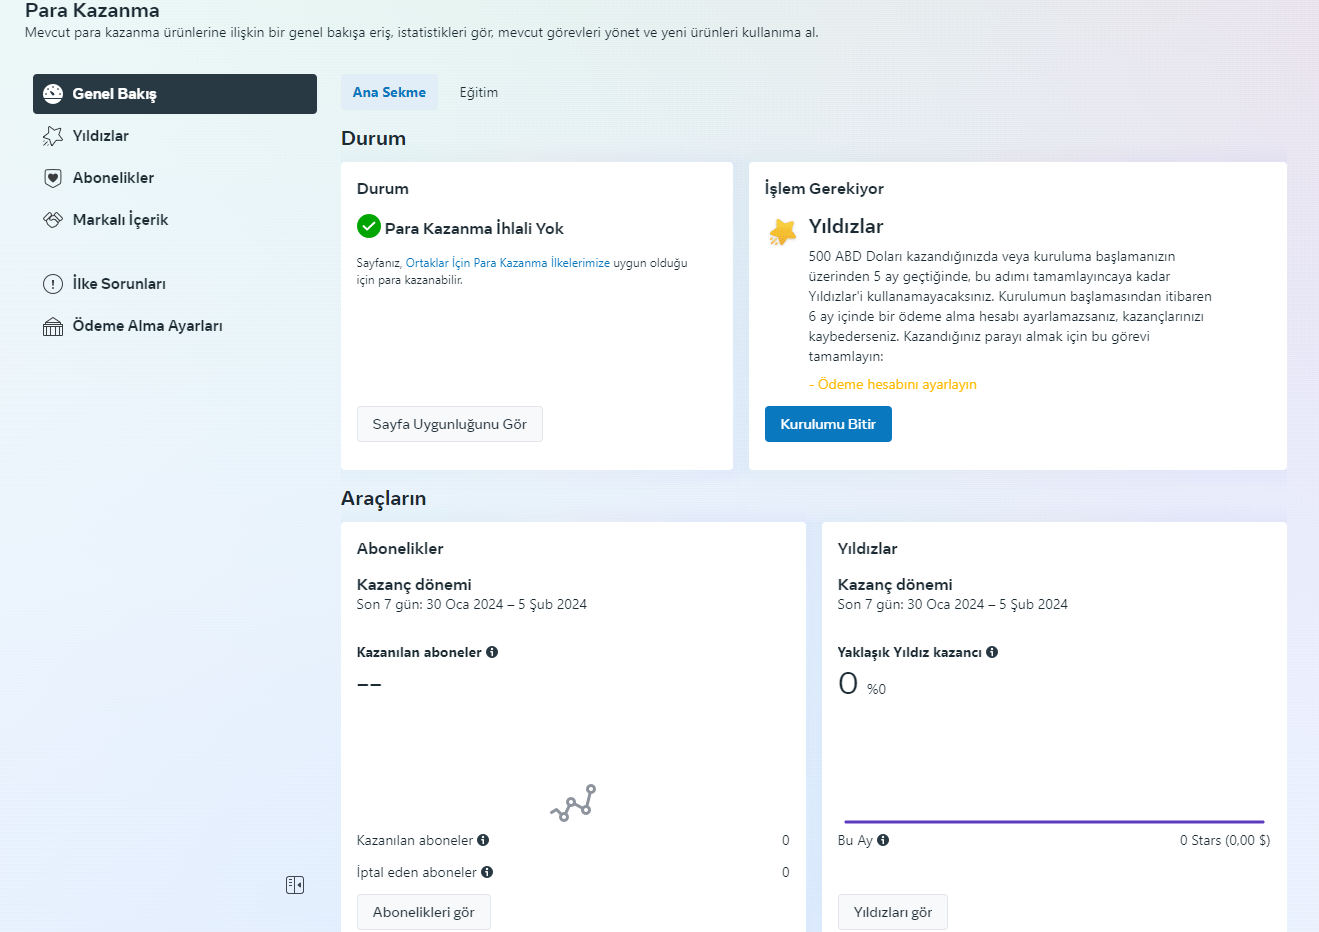Click Yıldızları gör button
Screen dimensions: 1319x932
[x=893, y=912]
